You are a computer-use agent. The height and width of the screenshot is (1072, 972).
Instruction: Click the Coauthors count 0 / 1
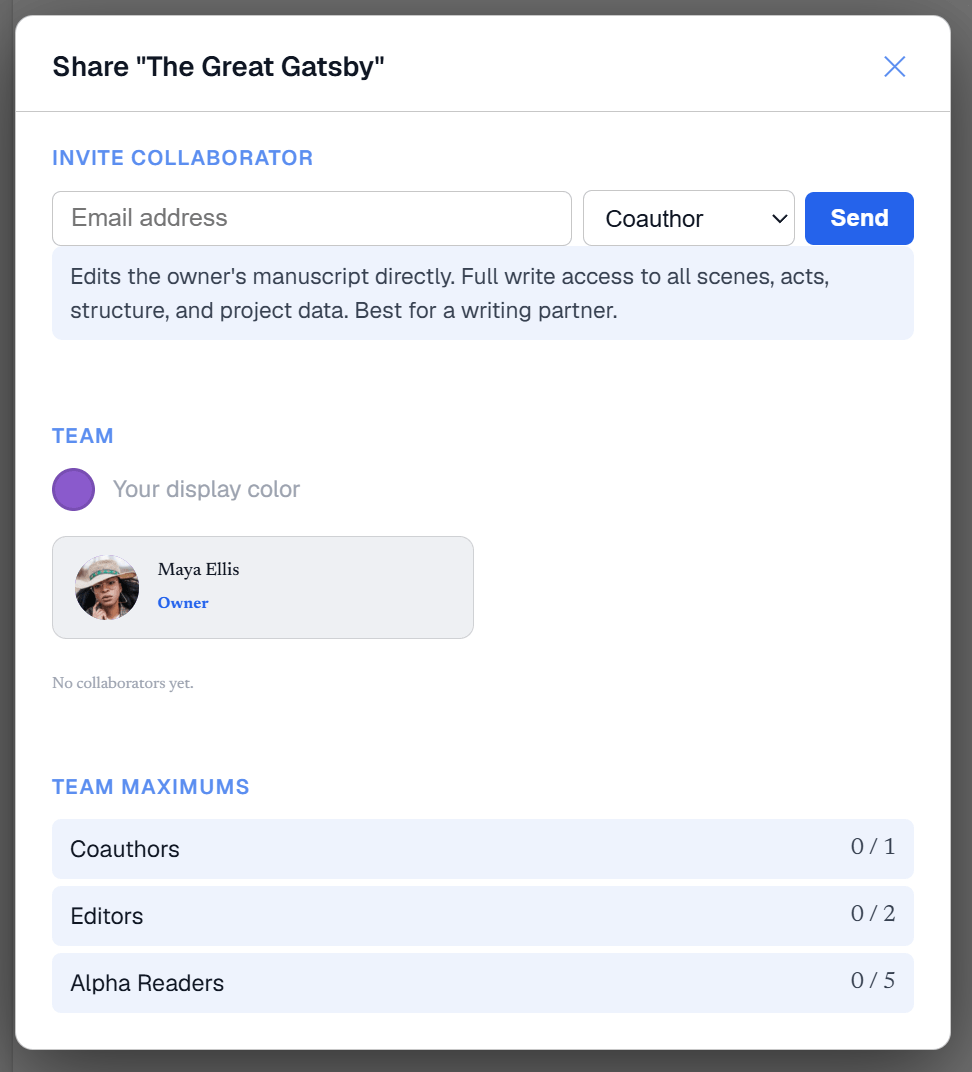[873, 846]
